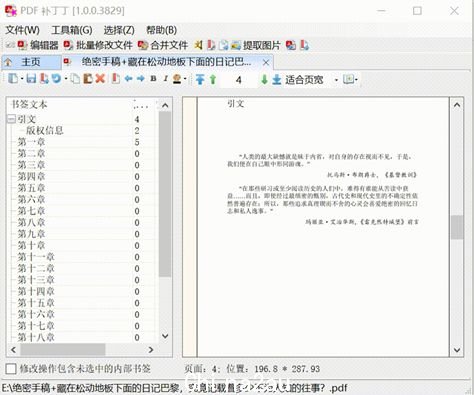Screen dimensions: 474x395
Task: Click the save icon in bookmark toolbar
Action: tap(31, 79)
